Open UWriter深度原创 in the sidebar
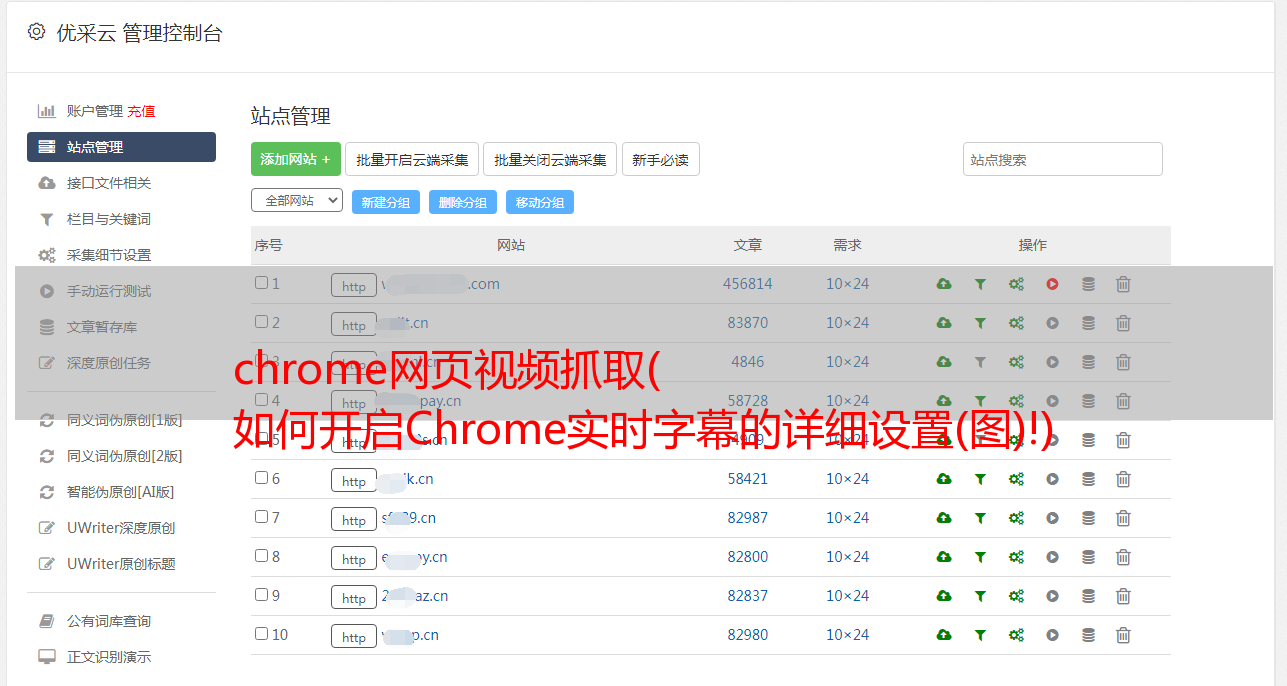Screen dimensions: 1287x686 [121, 528]
